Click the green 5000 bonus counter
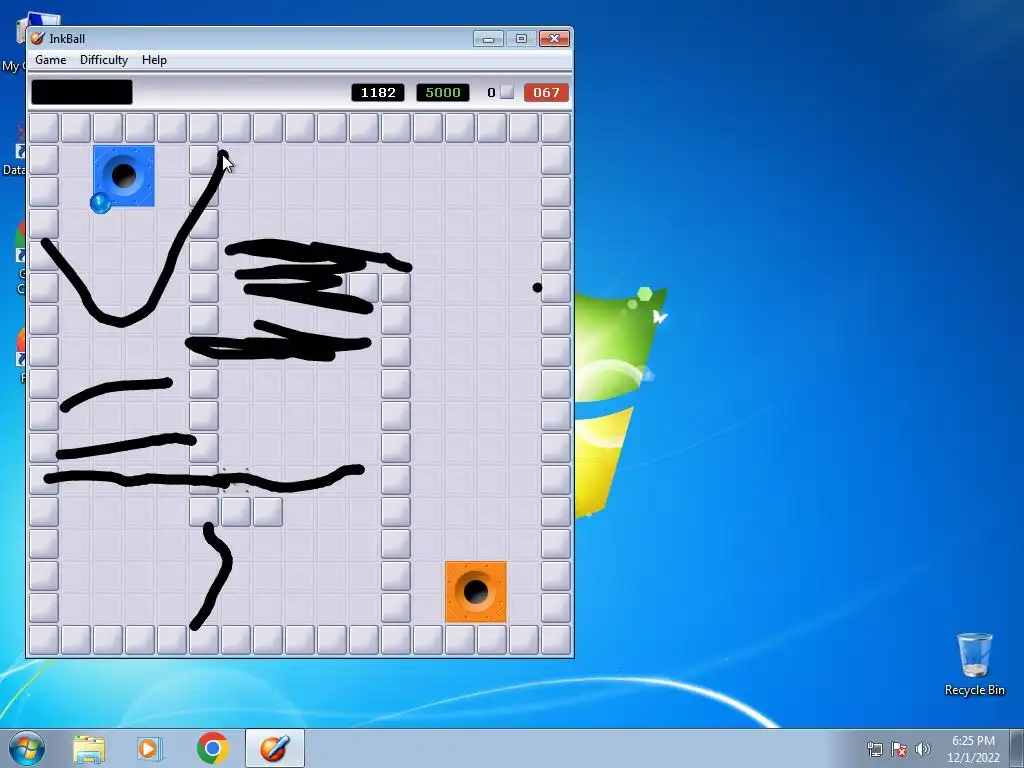The image size is (1024, 768). click(443, 93)
